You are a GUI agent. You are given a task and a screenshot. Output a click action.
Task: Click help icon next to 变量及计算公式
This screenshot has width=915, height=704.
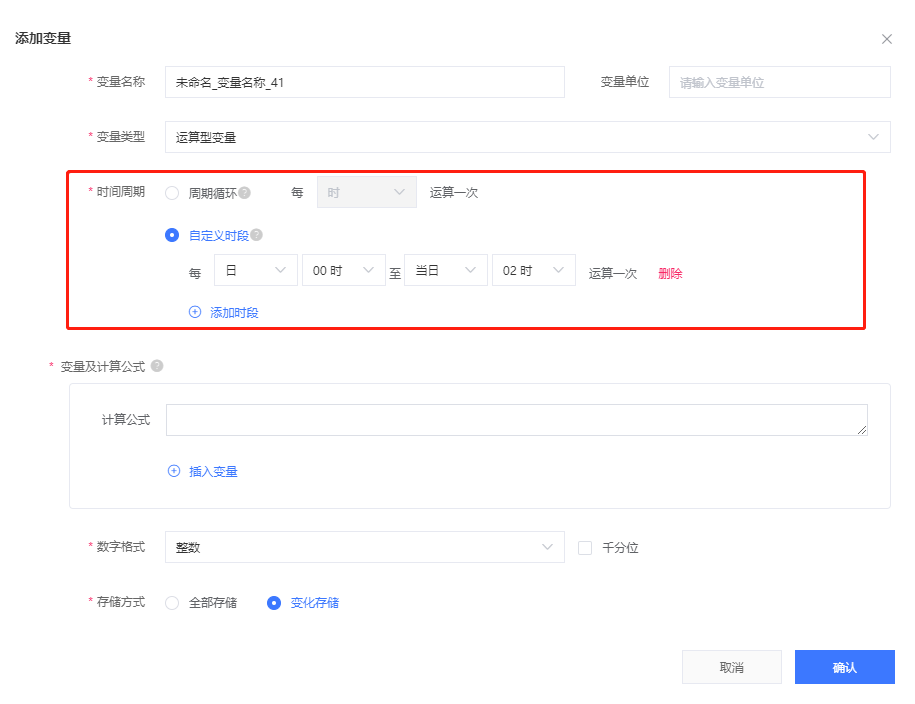(157, 366)
